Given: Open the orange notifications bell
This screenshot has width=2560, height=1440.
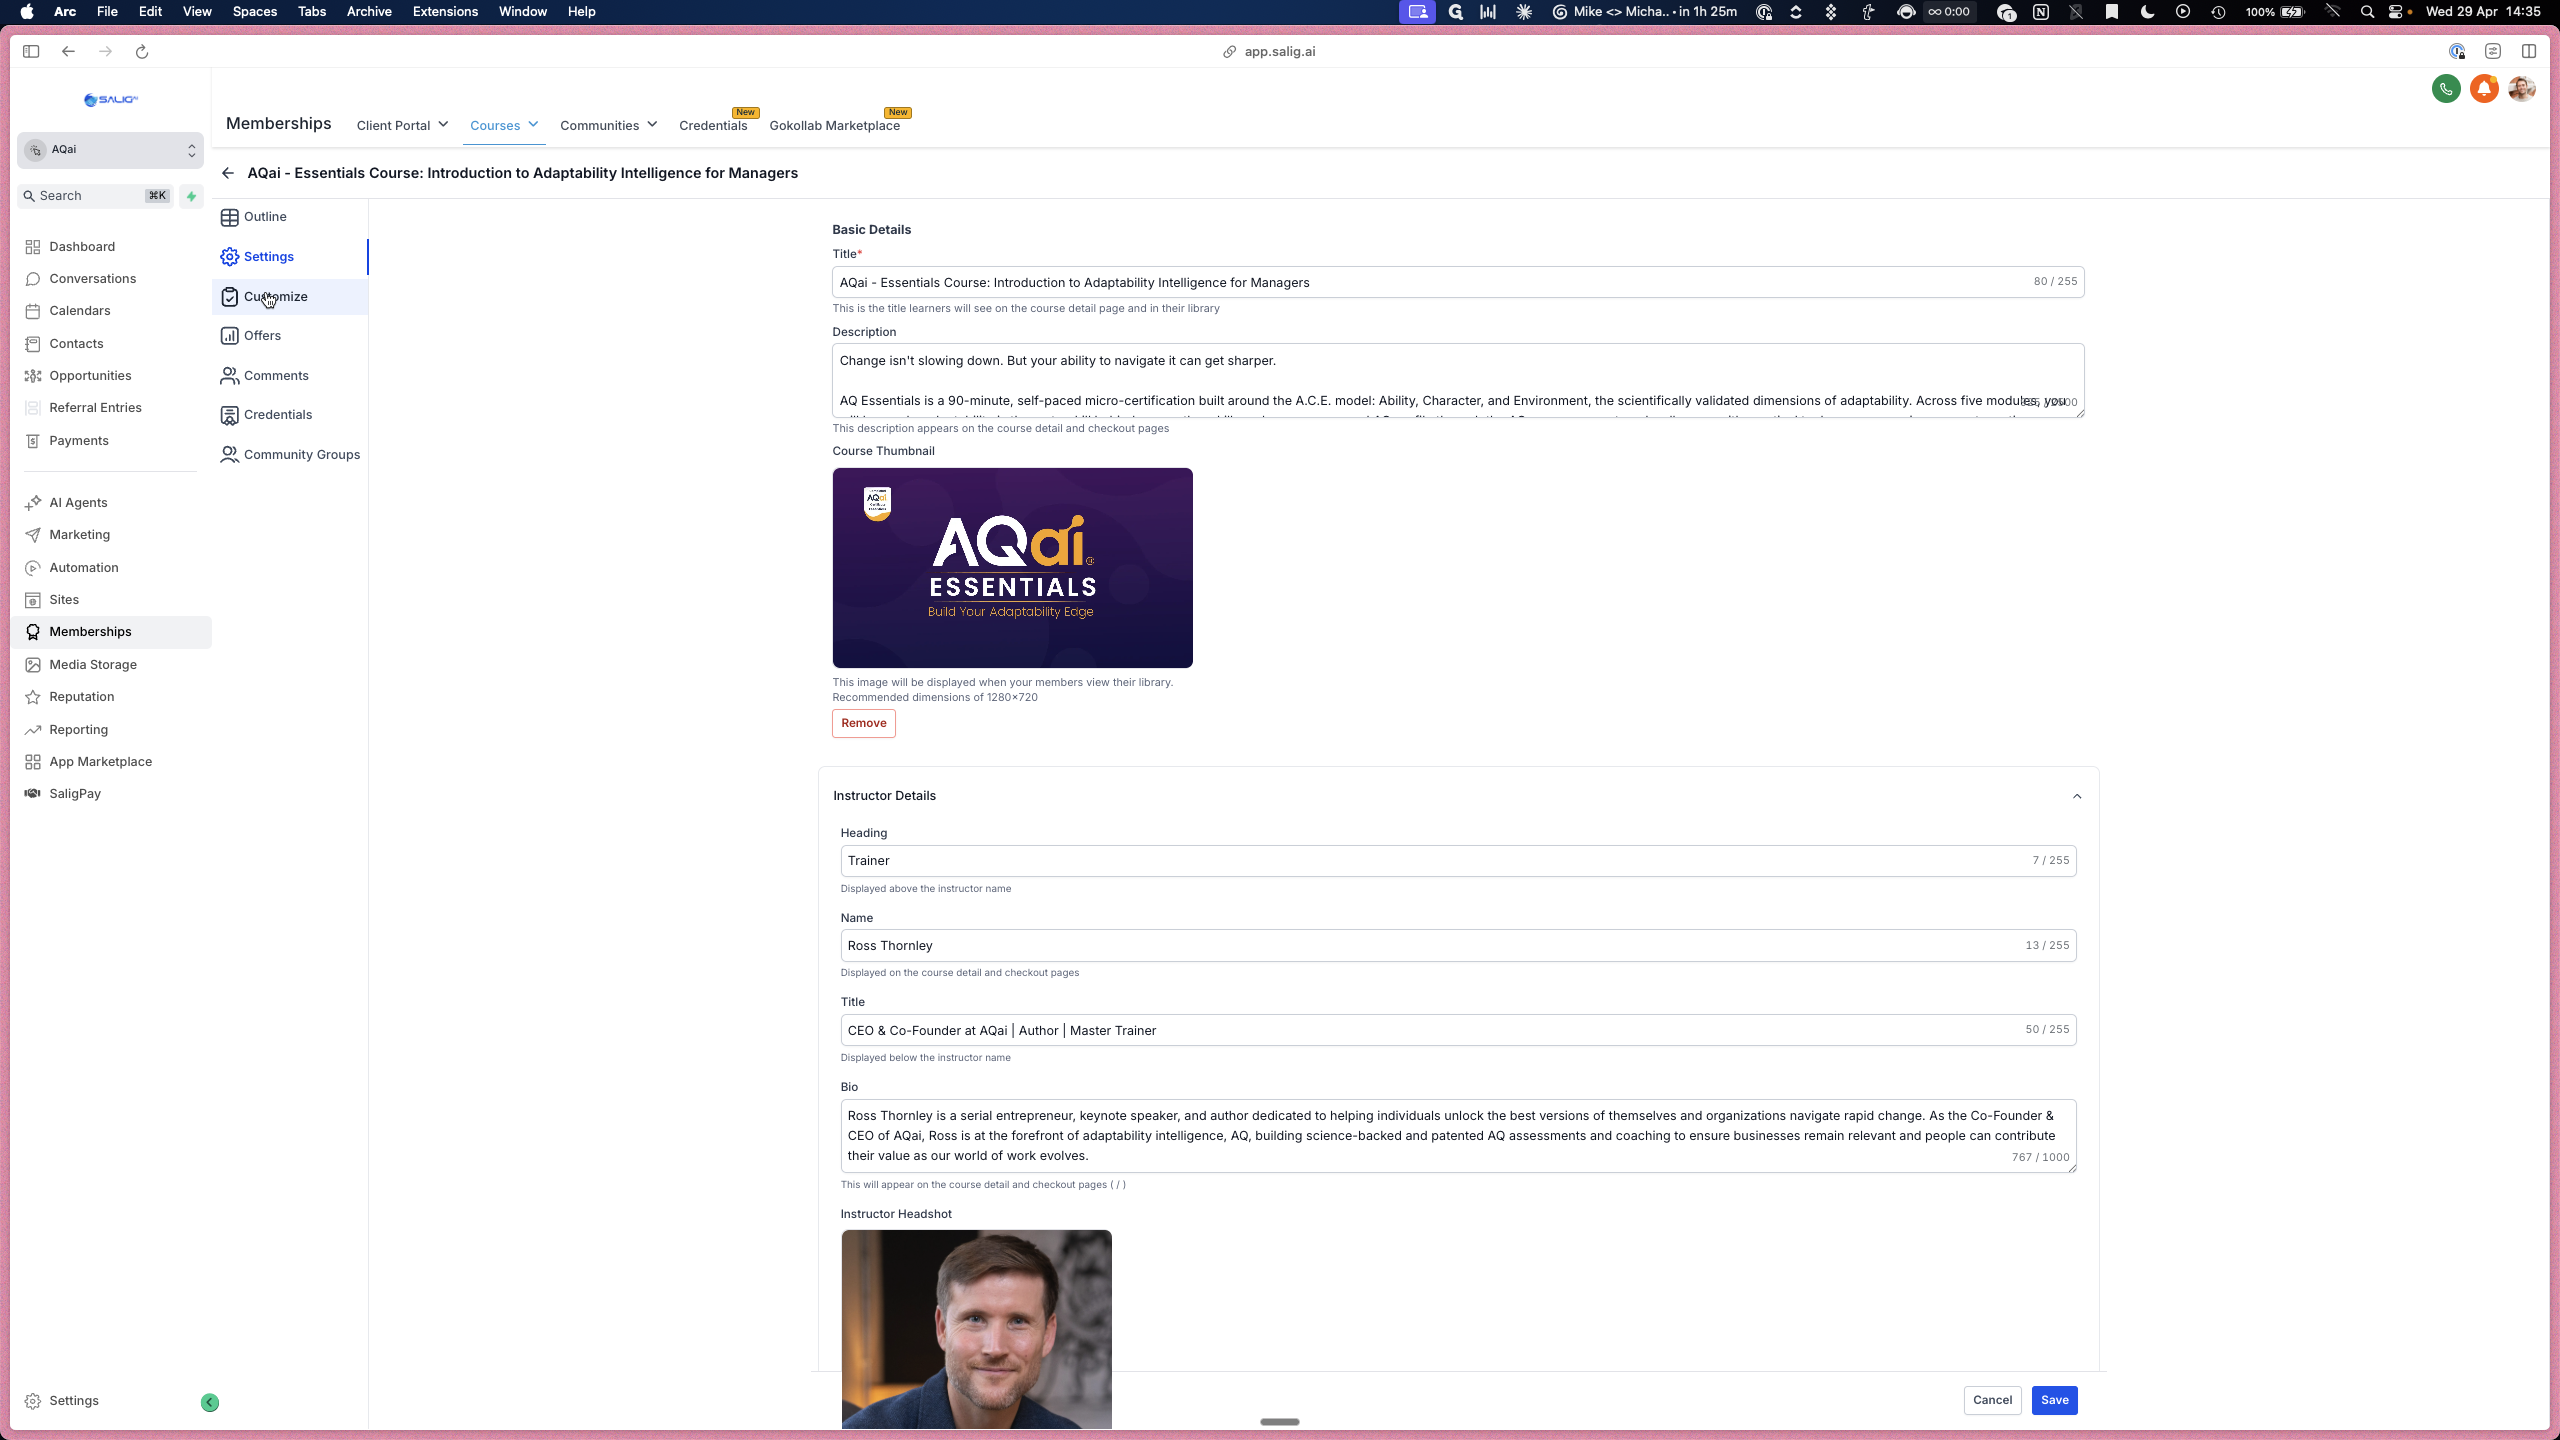Looking at the screenshot, I should [2484, 89].
